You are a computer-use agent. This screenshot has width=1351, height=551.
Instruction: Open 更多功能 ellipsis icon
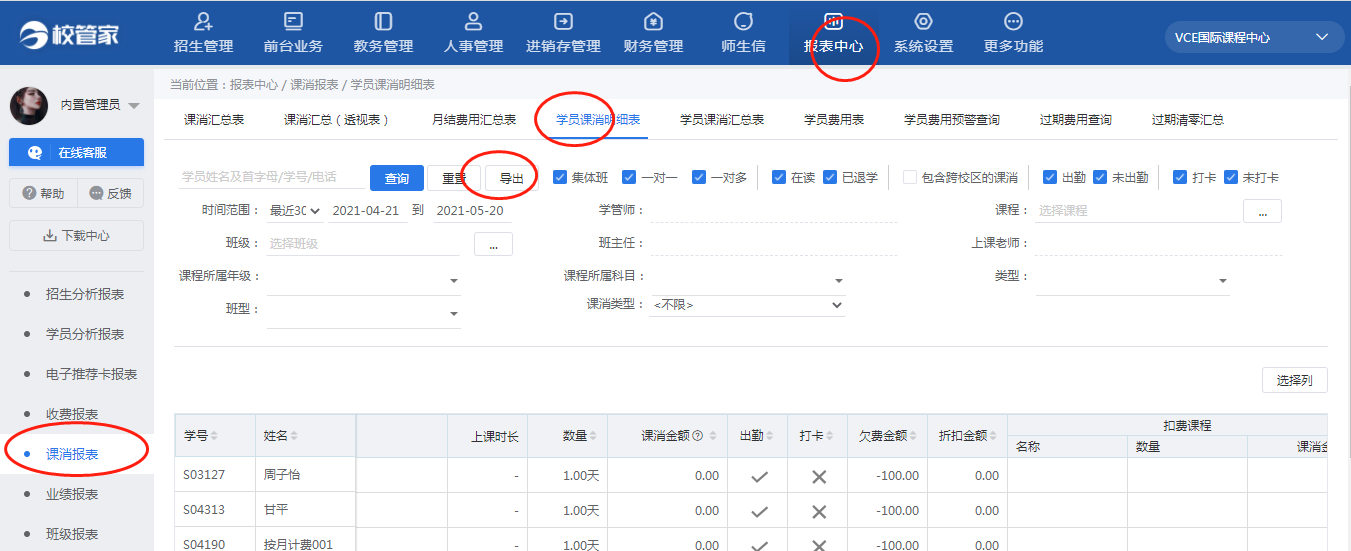[x=1013, y=21]
